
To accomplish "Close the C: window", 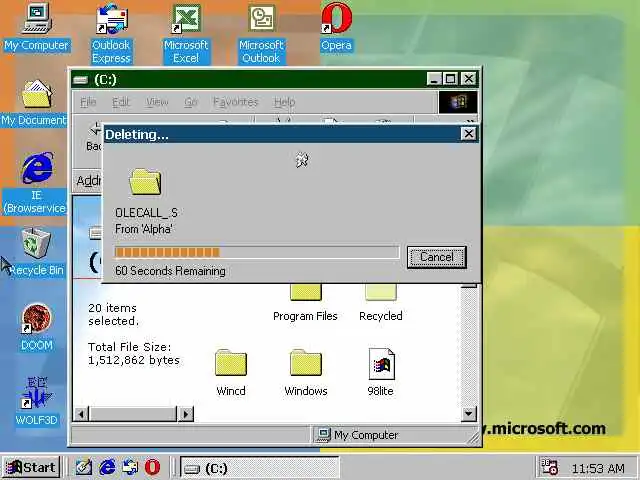I will tap(469, 78).
